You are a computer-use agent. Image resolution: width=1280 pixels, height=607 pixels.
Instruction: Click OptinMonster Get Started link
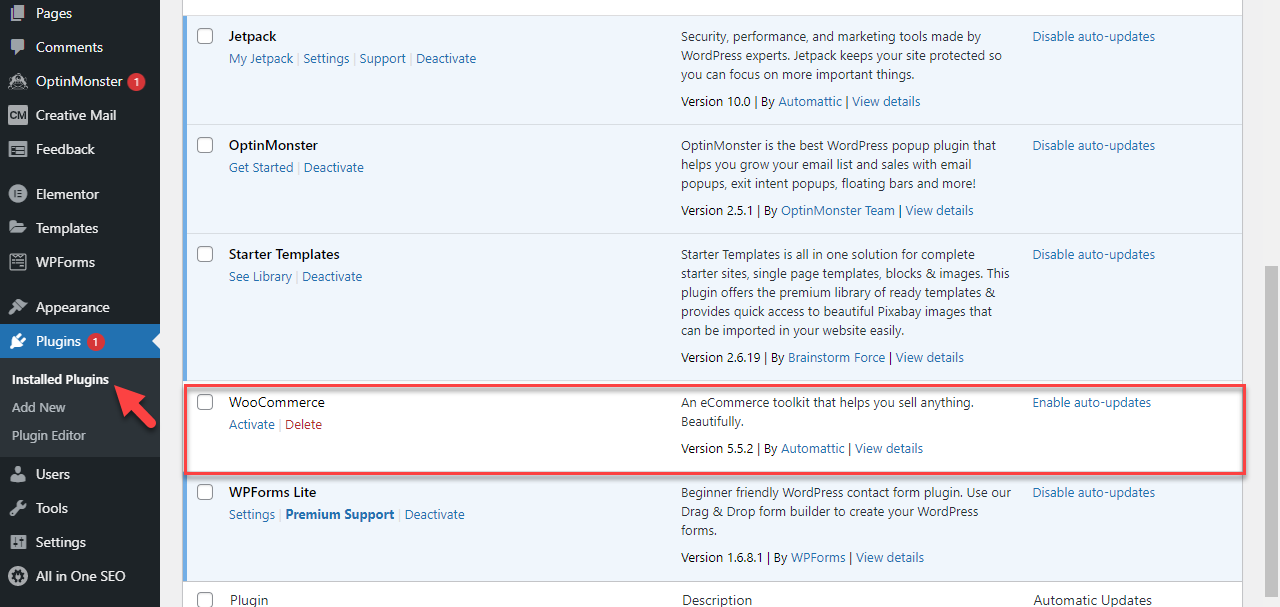(261, 167)
